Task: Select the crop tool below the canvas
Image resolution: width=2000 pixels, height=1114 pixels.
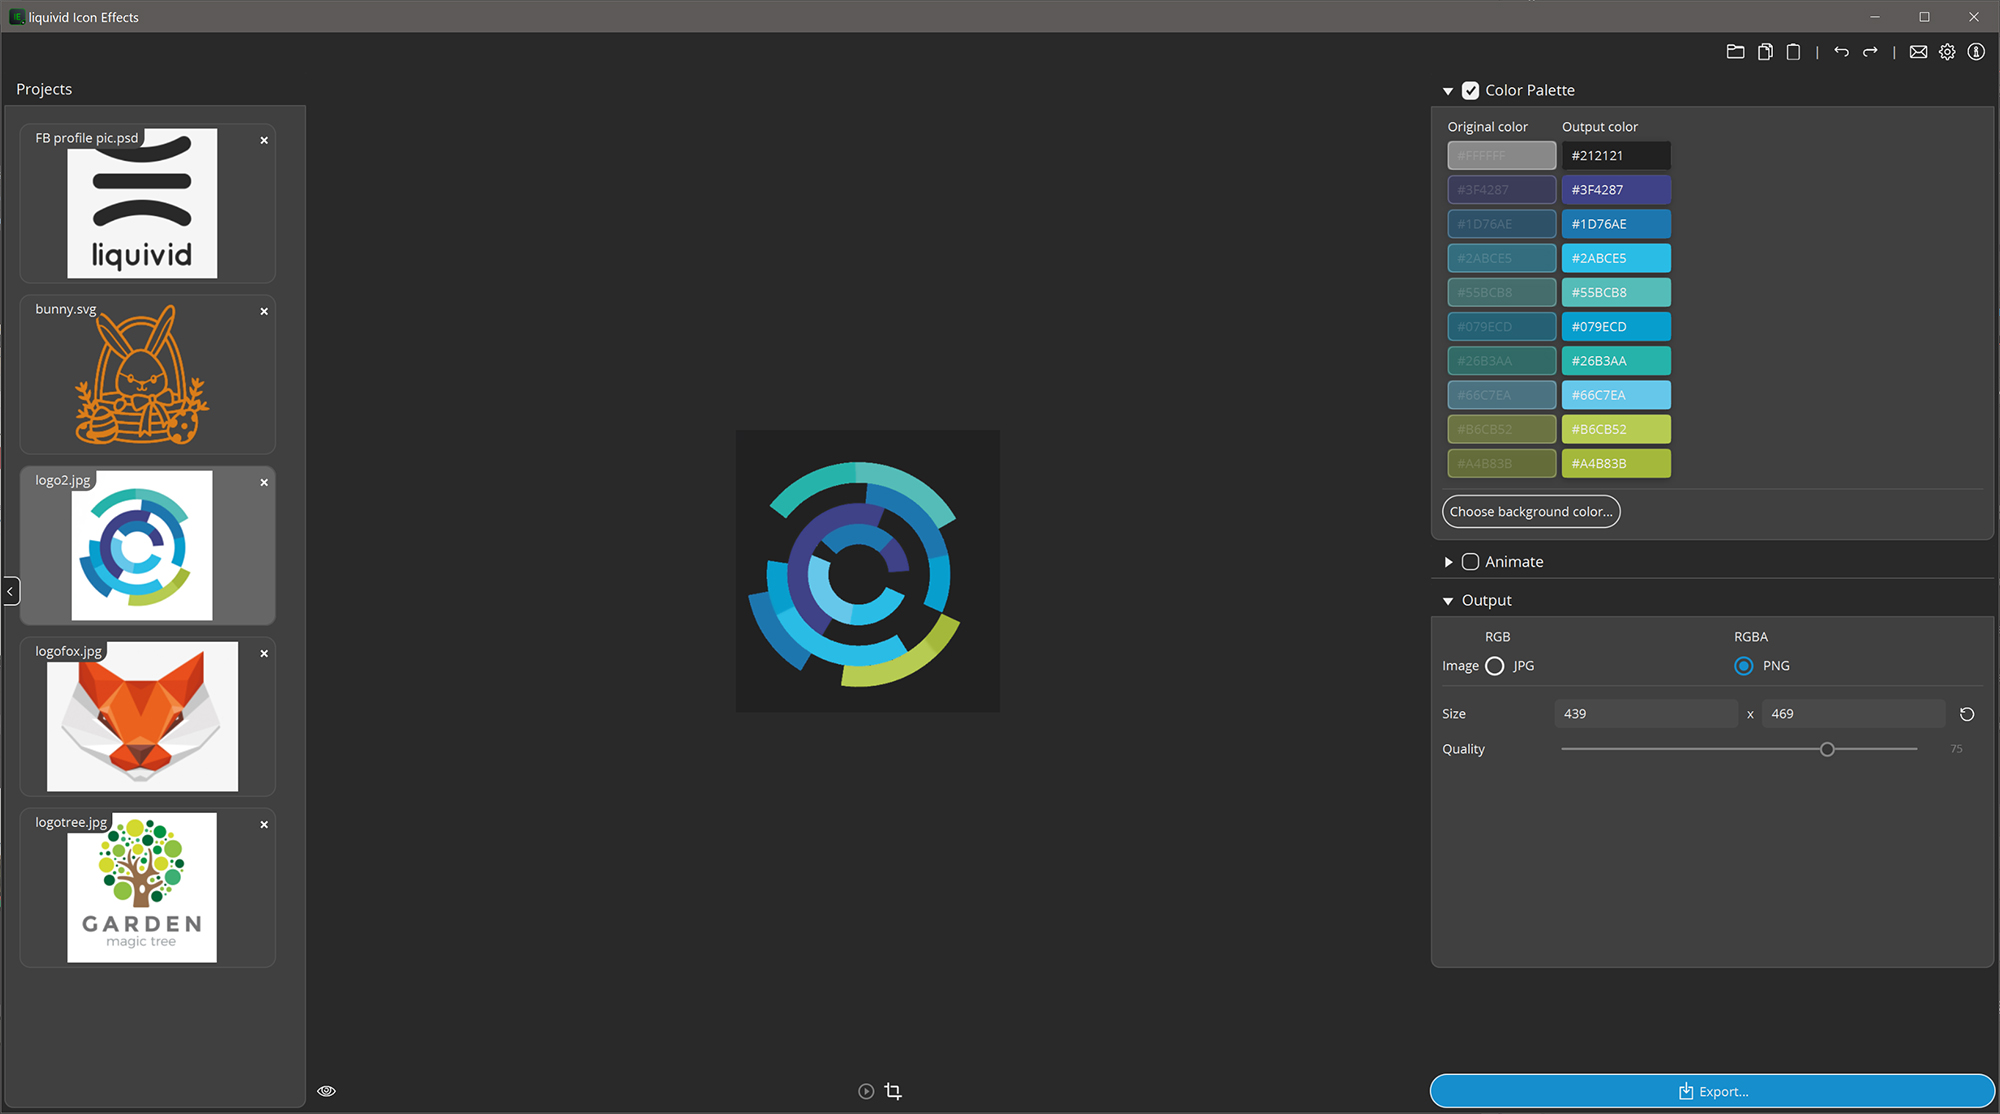Action: [x=893, y=1090]
